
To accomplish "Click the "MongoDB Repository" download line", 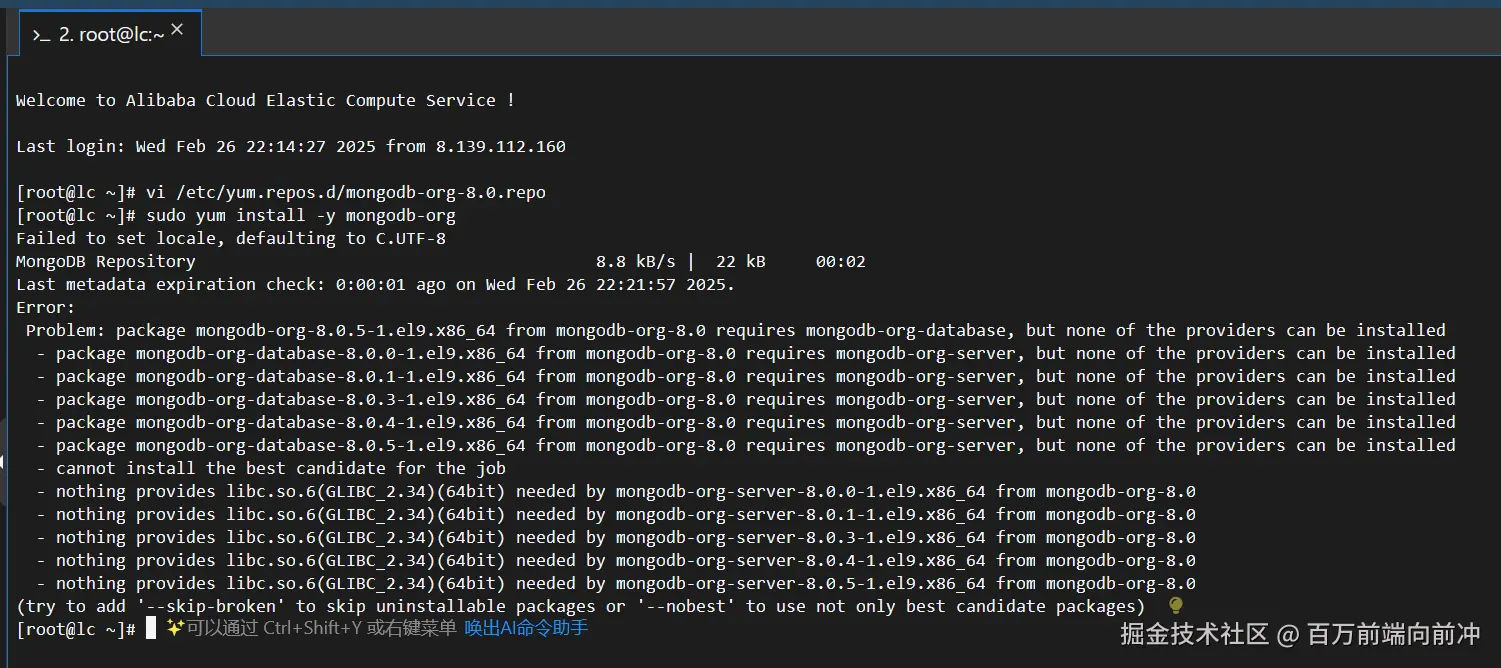I will pos(105,261).
